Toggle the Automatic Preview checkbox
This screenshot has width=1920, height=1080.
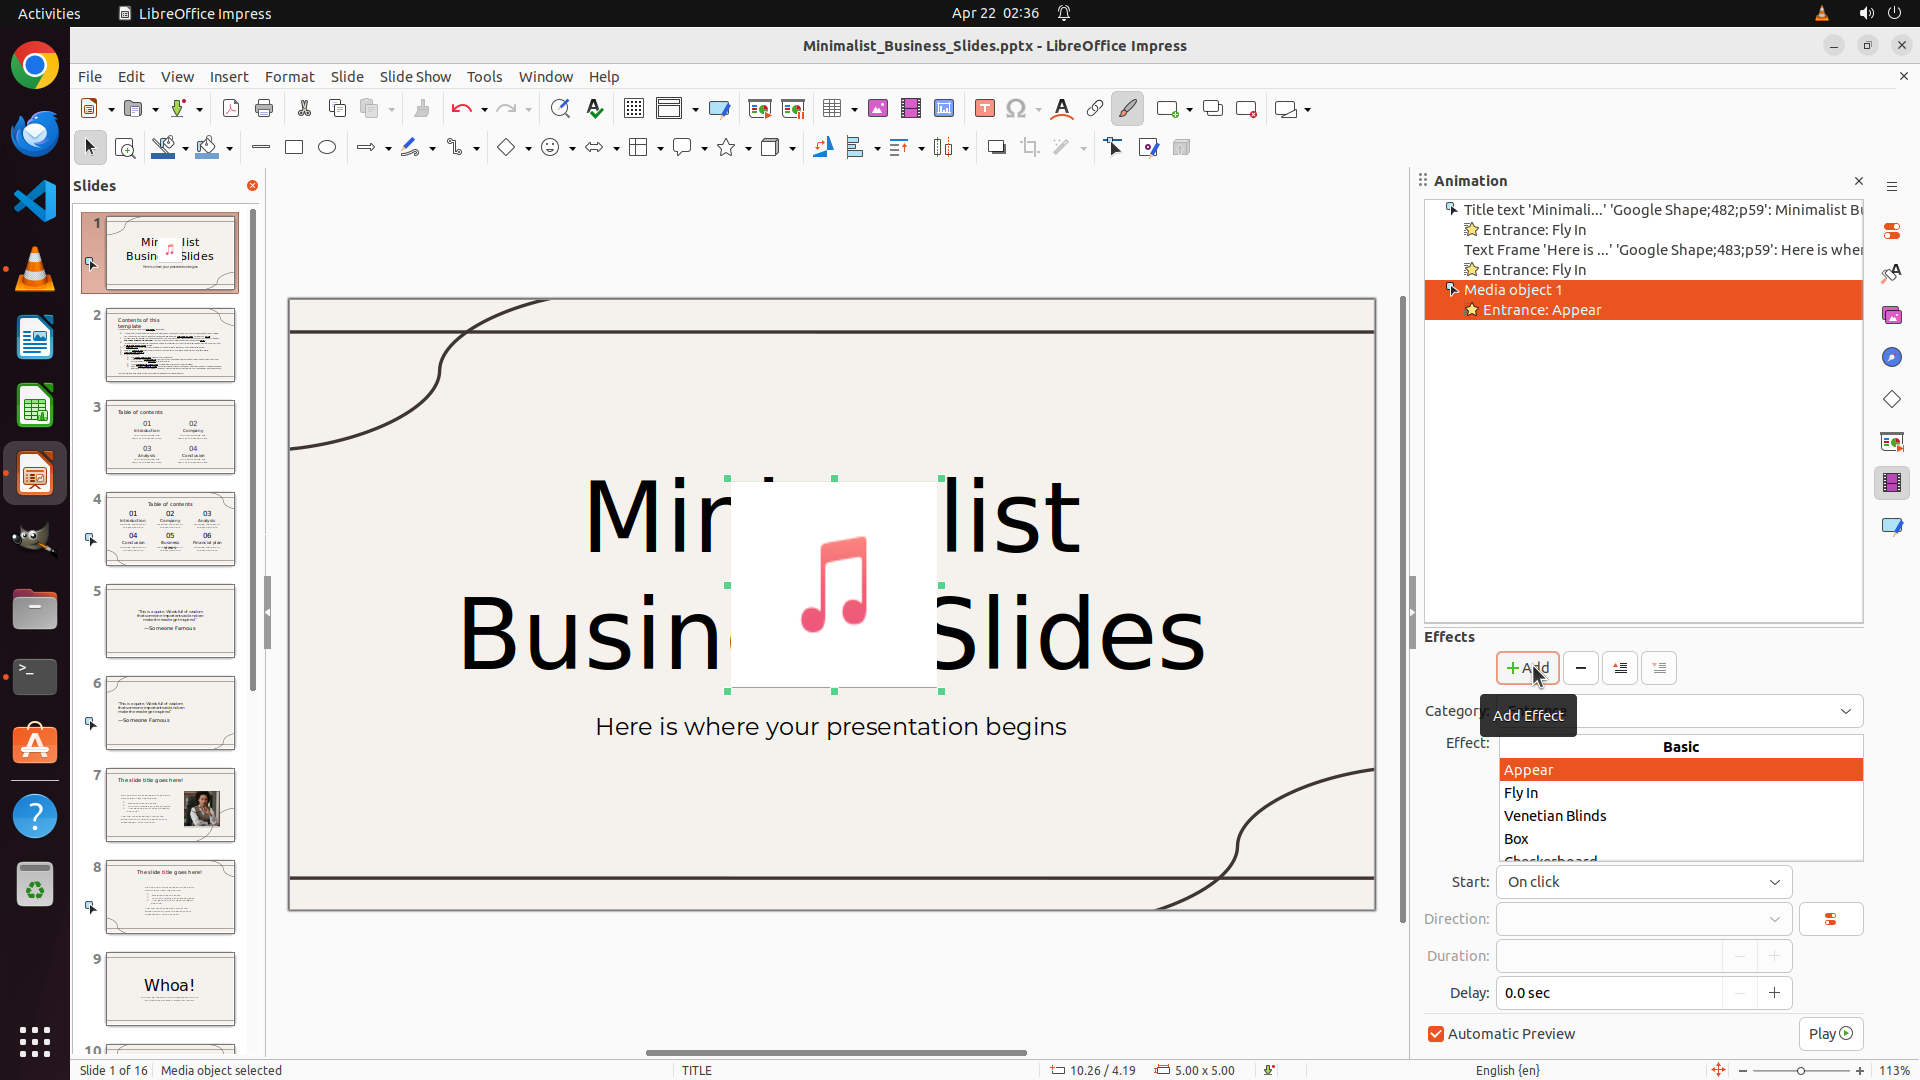tap(1436, 1034)
